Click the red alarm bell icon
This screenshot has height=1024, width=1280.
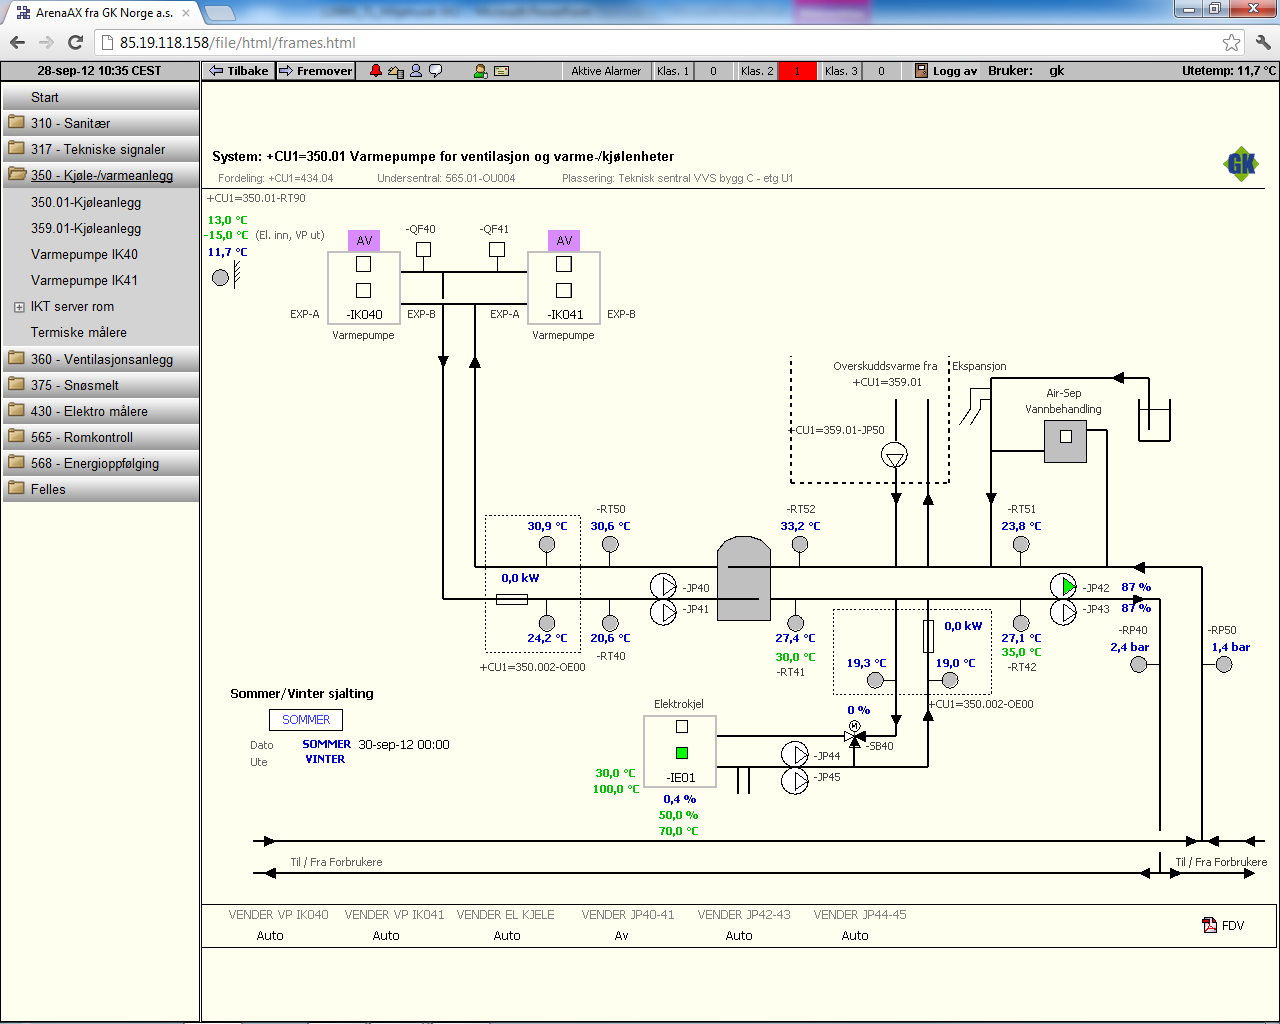(376, 71)
